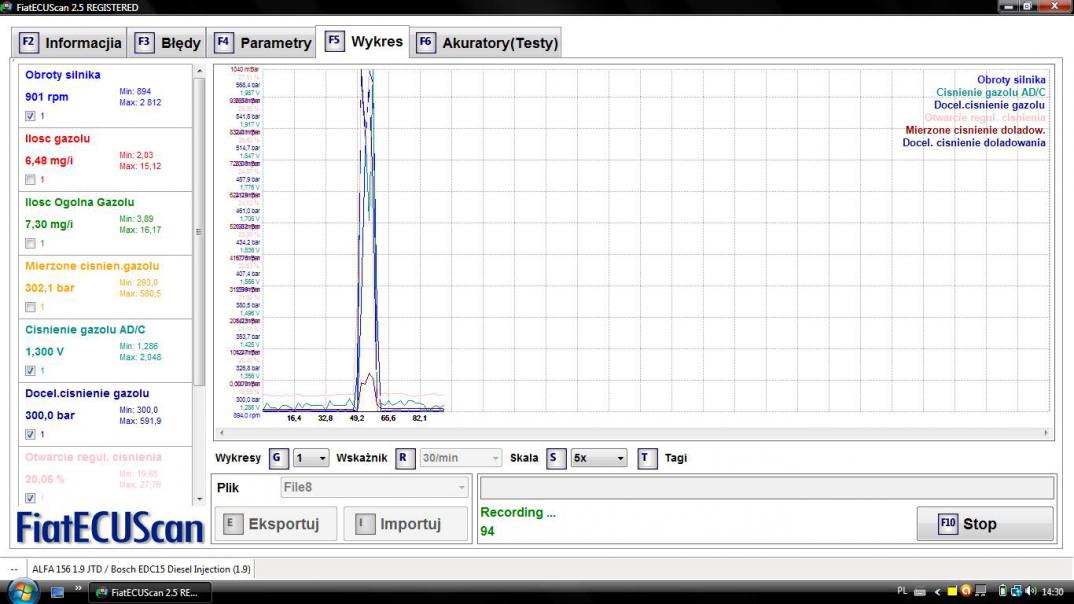The image size is (1074, 604).
Task: Enable Ilosc Ogolna Gazolu checkbox
Action: tap(30, 243)
